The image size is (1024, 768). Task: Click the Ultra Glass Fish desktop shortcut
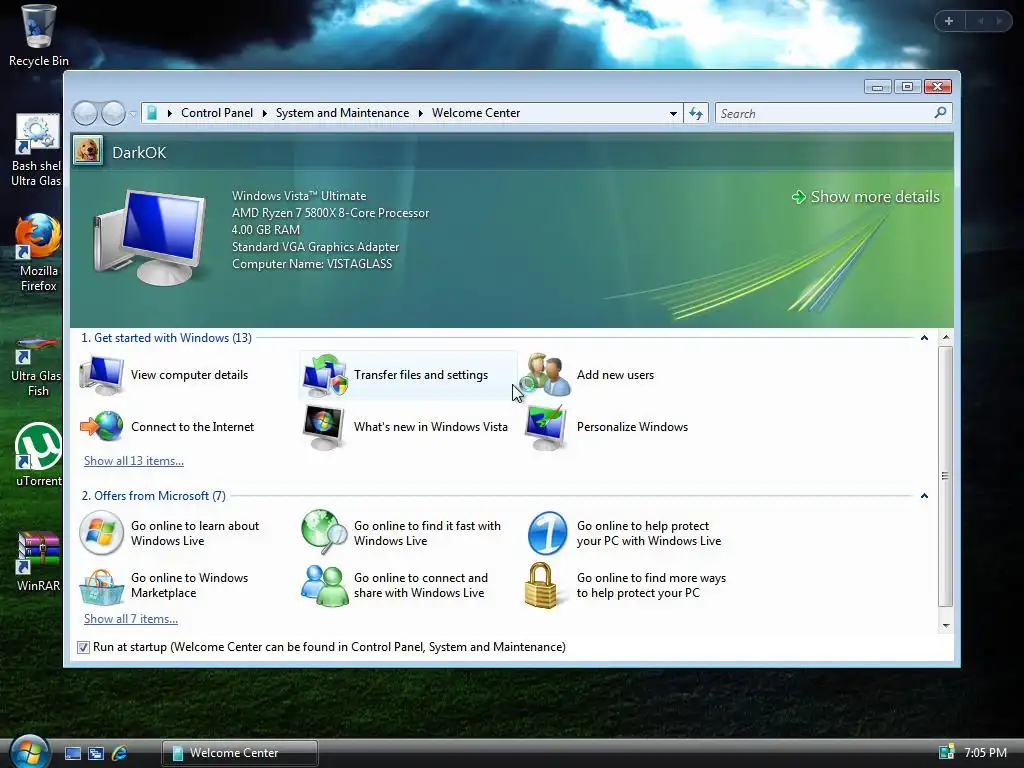pos(38,366)
